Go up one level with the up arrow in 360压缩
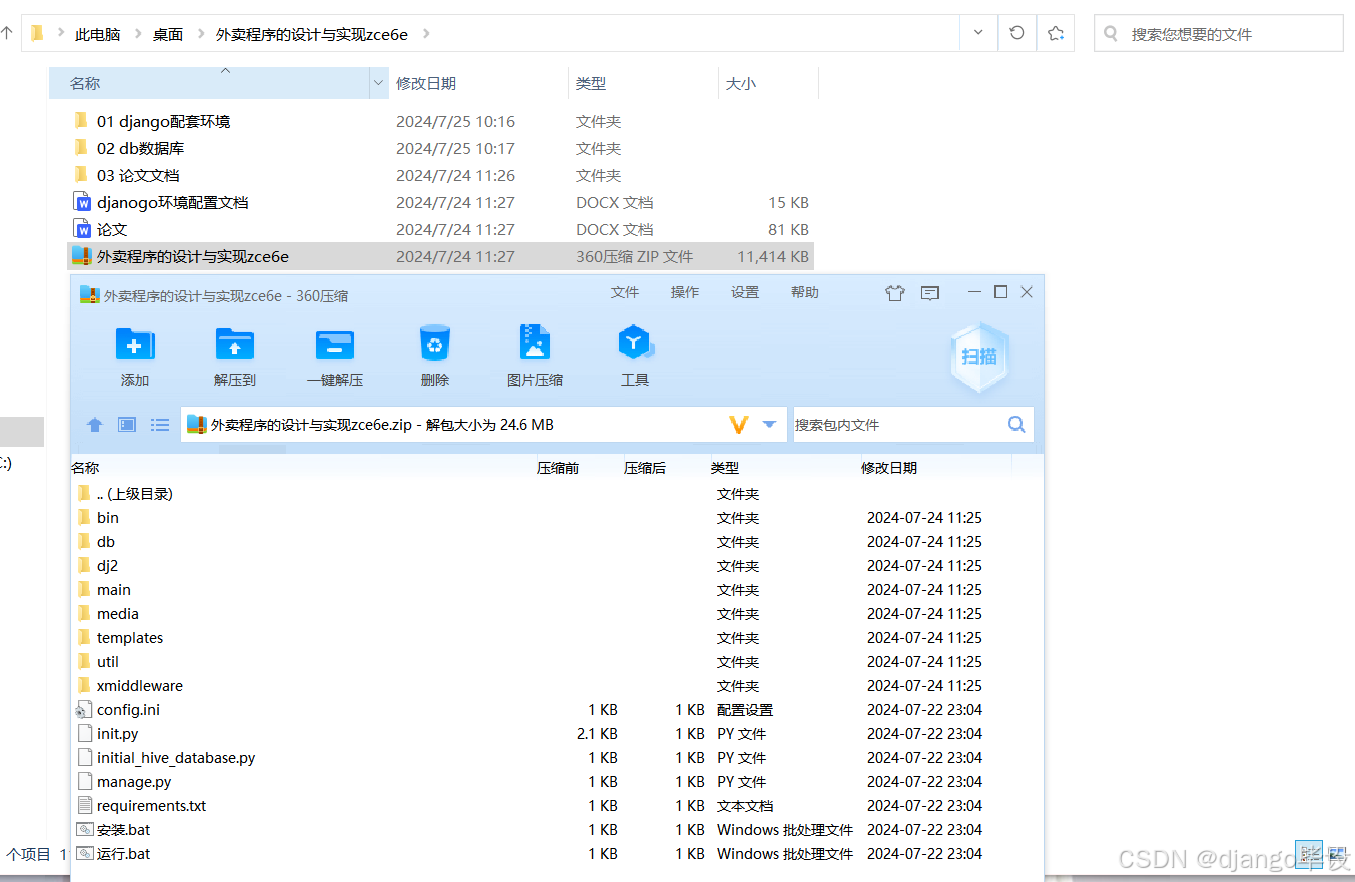 pyautogui.click(x=95, y=425)
